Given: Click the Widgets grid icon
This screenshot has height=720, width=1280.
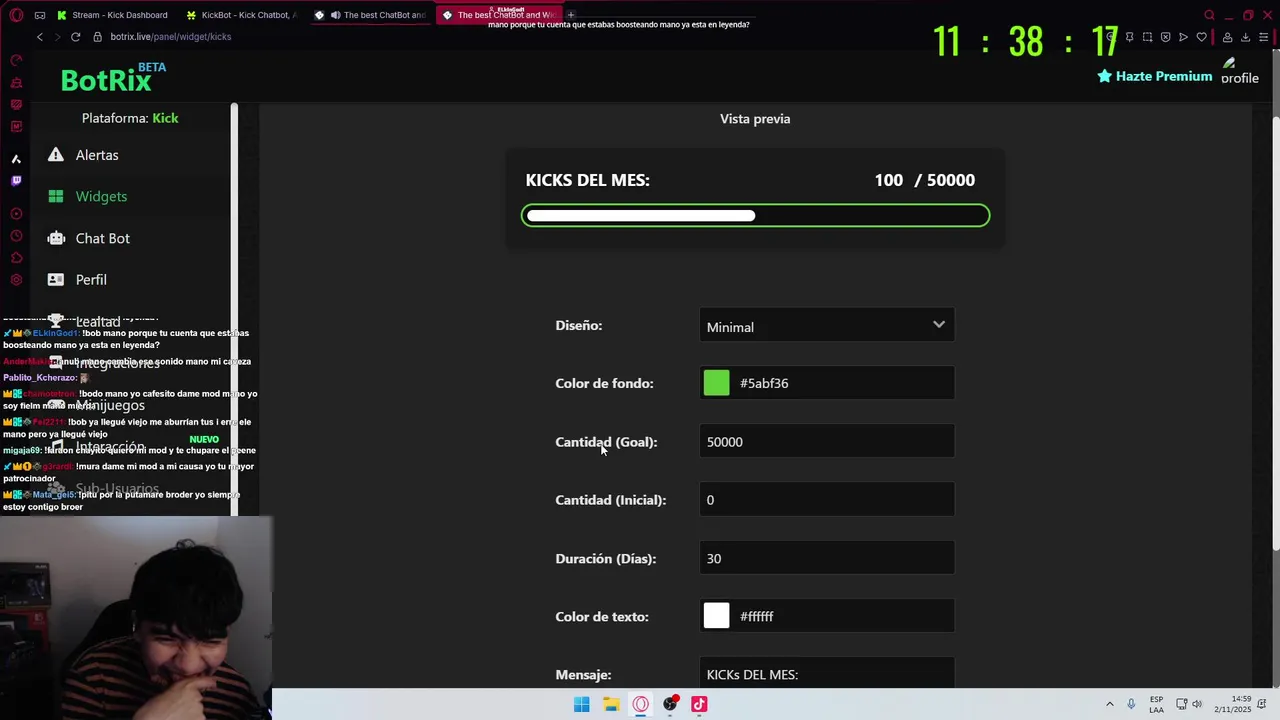Looking at the screenshot, I should [56, 196].
